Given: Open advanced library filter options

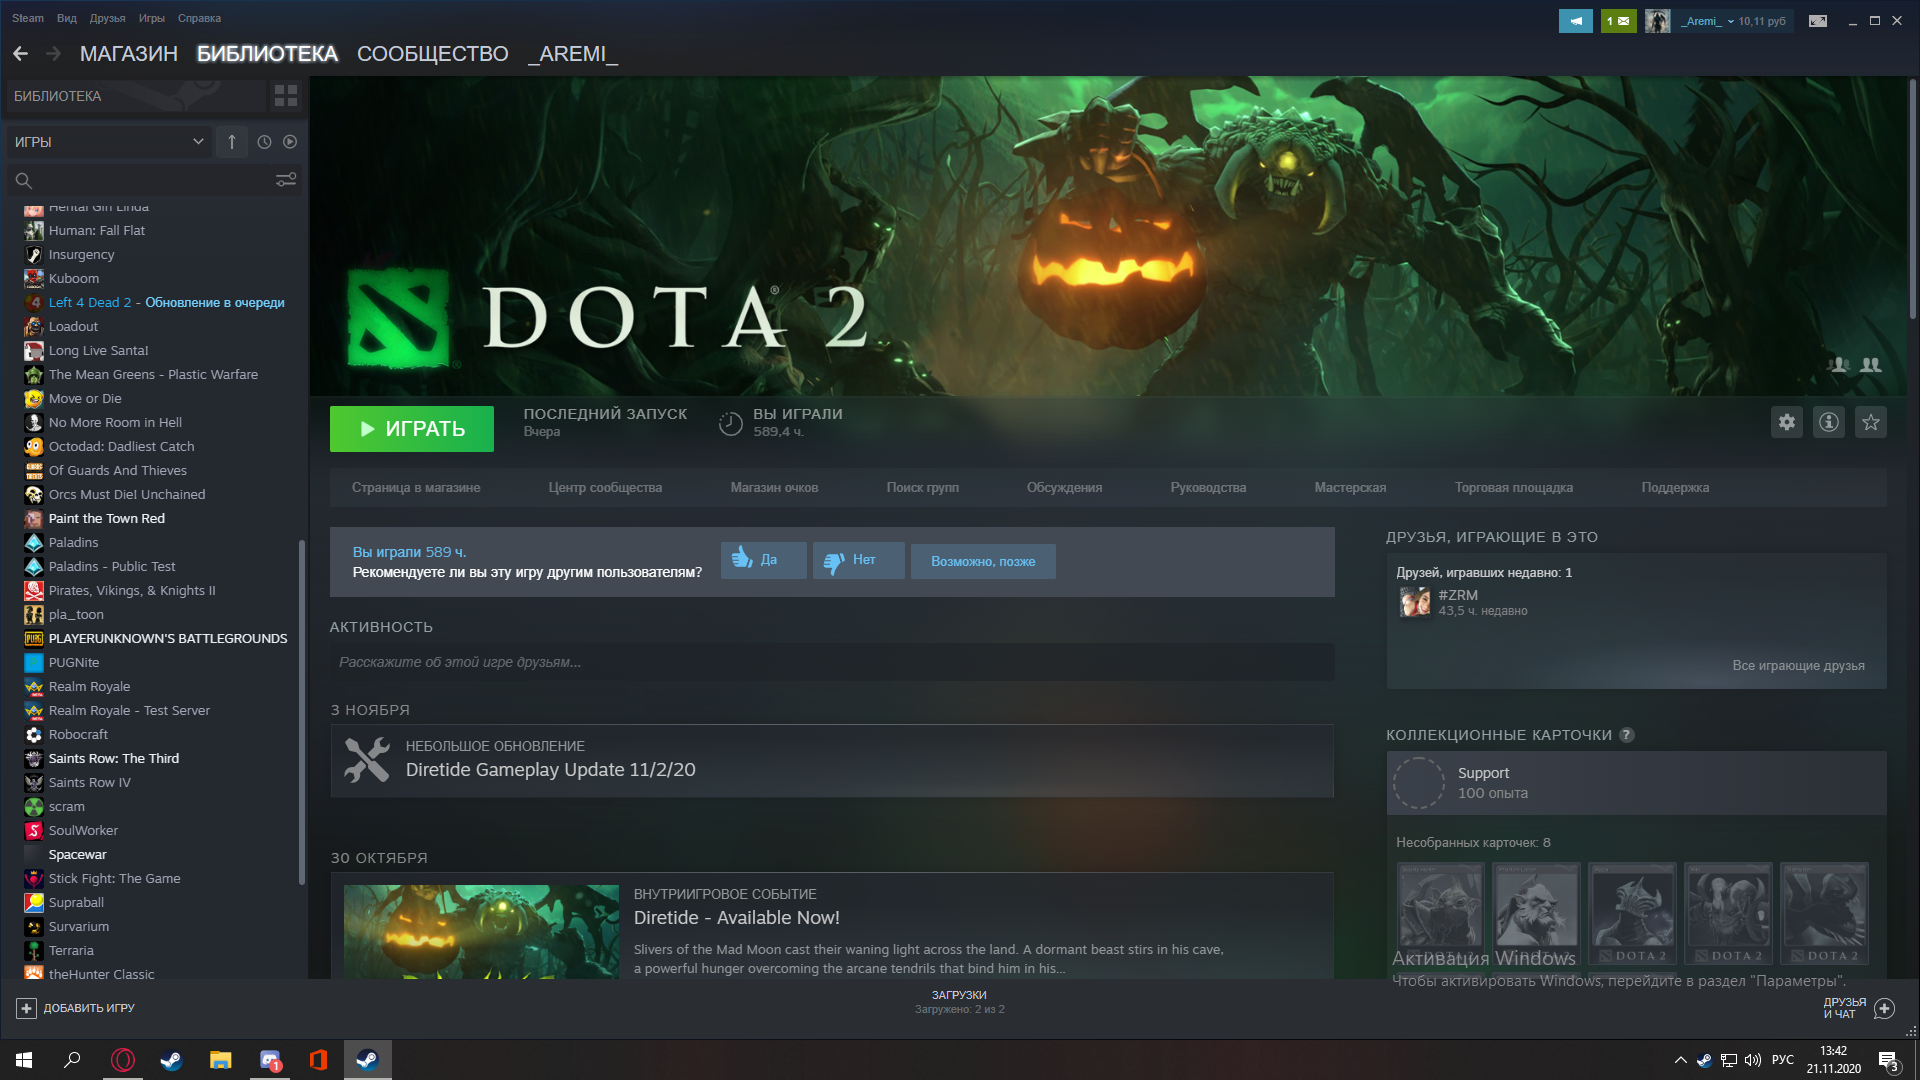Looking at the screenshot, I should 286,180.
